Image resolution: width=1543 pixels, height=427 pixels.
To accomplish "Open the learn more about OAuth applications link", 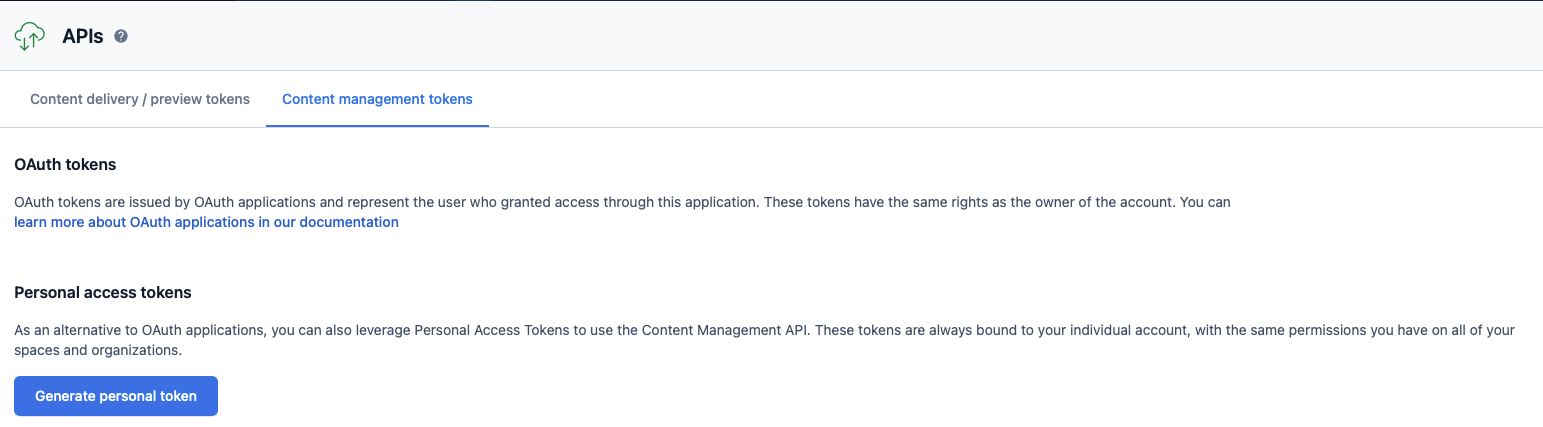I will coord(206,222).
